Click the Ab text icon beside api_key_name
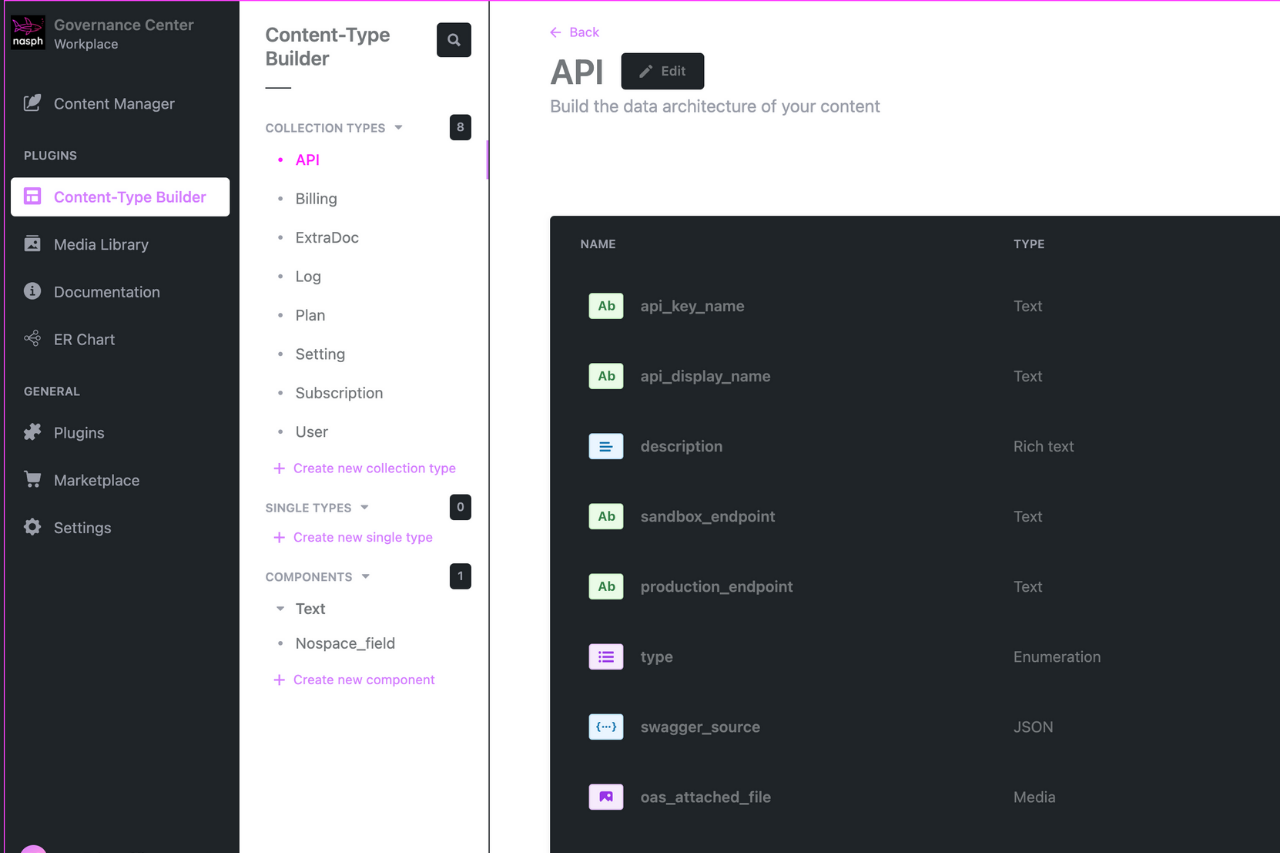The image size is (1280, 853). pyautogui.click(x=606, y=306)
